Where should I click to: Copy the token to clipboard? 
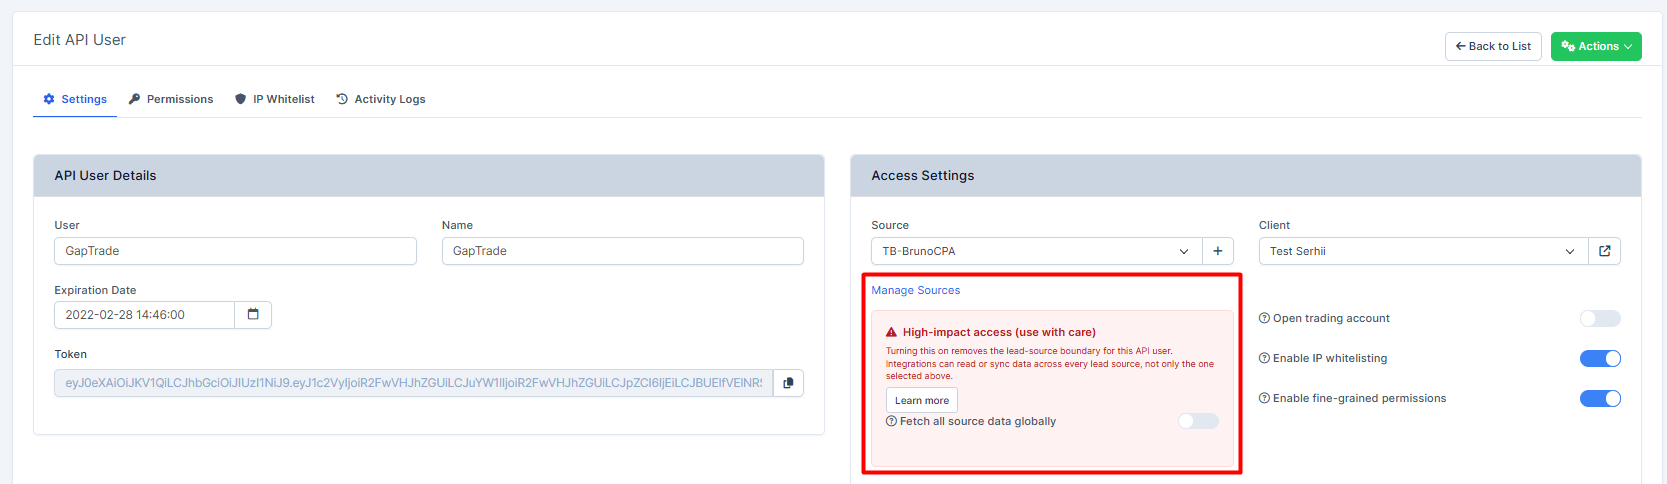(x=788, y=383)
